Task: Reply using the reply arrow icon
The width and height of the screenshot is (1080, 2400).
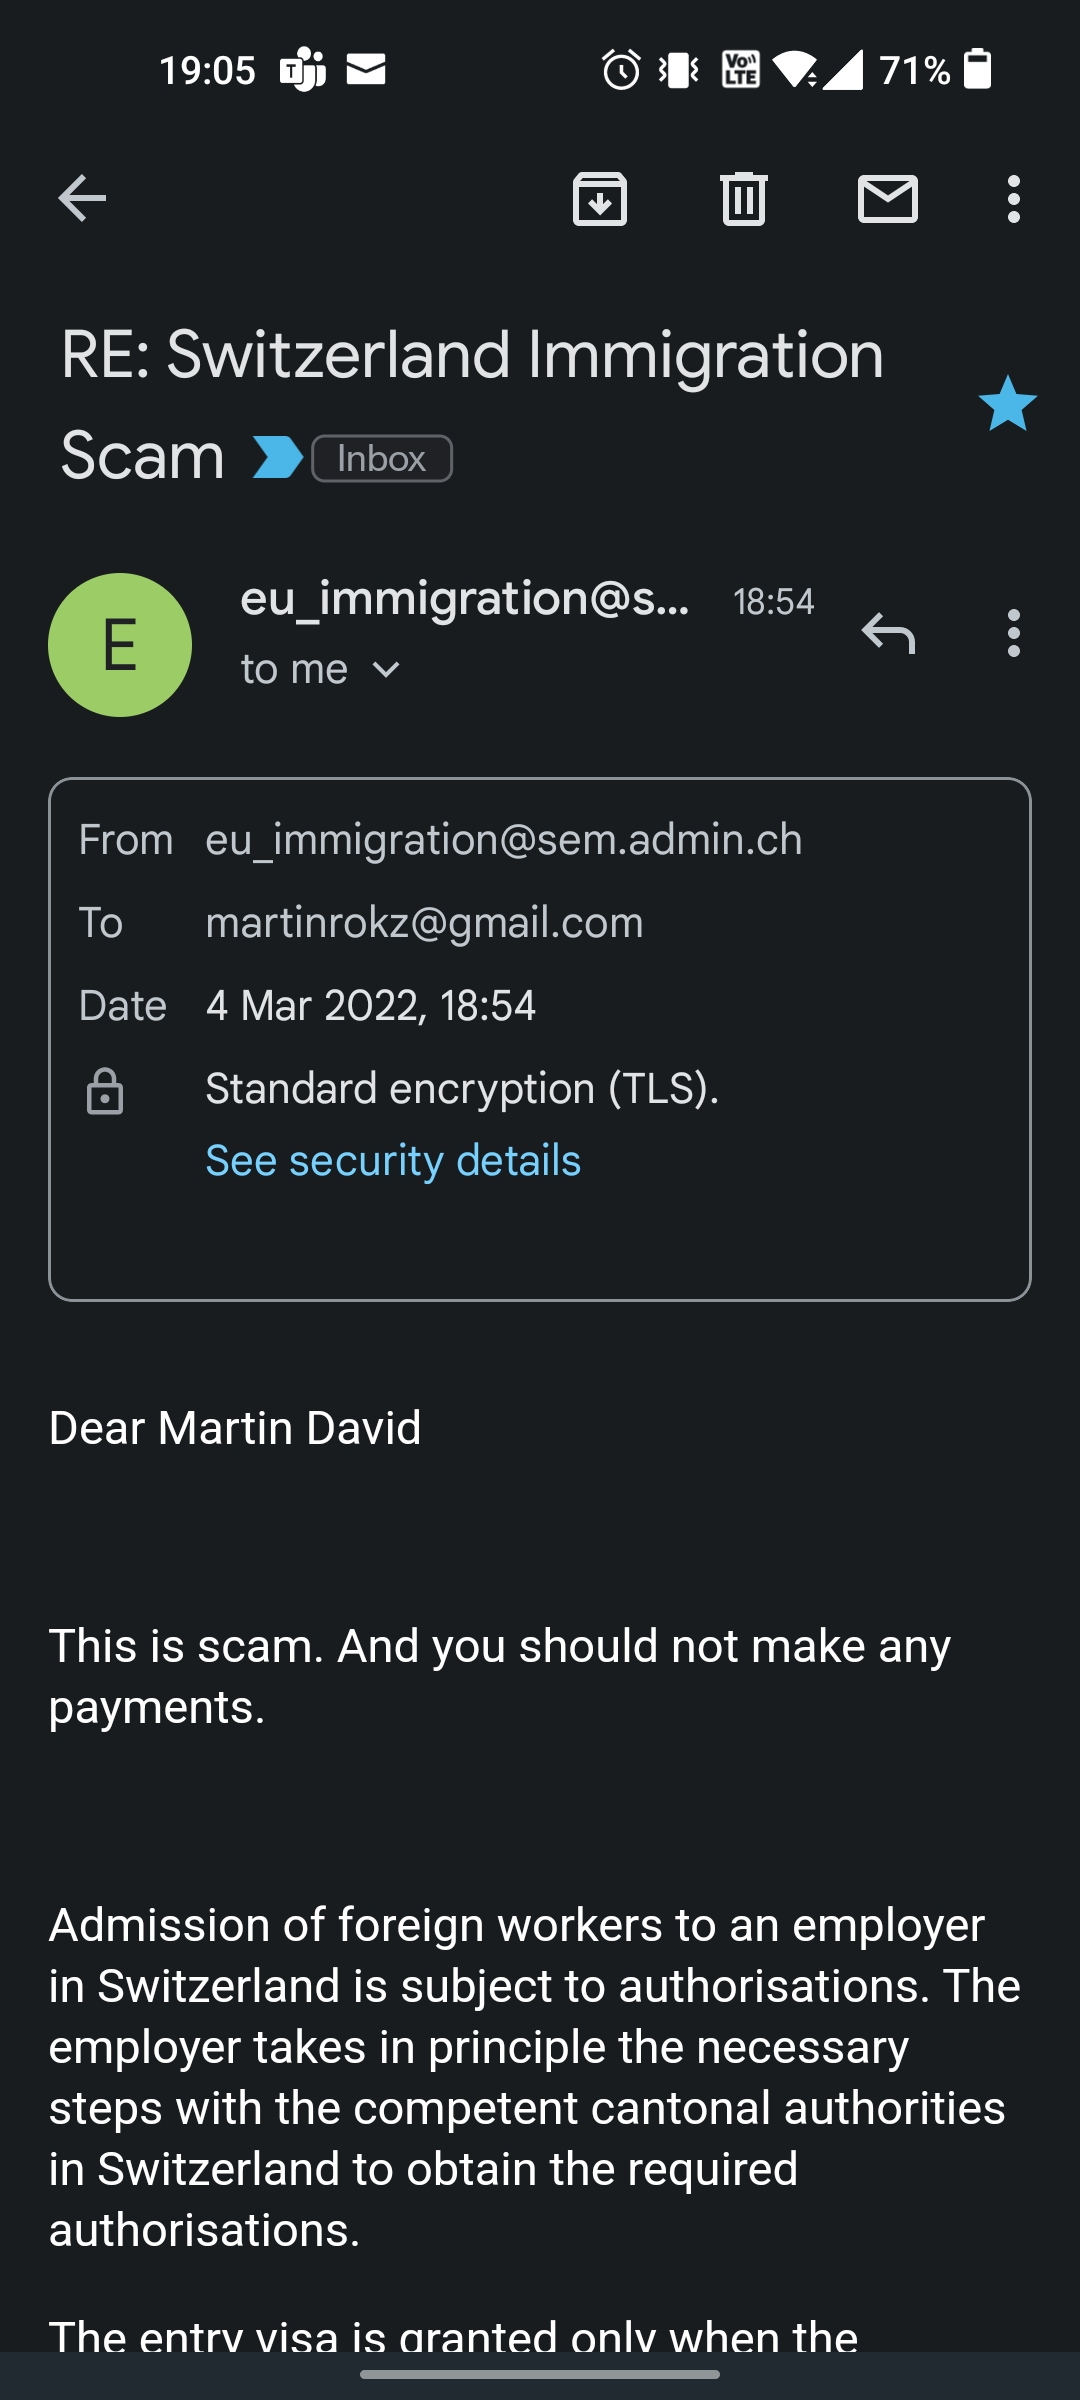Action: pos(888,633)
